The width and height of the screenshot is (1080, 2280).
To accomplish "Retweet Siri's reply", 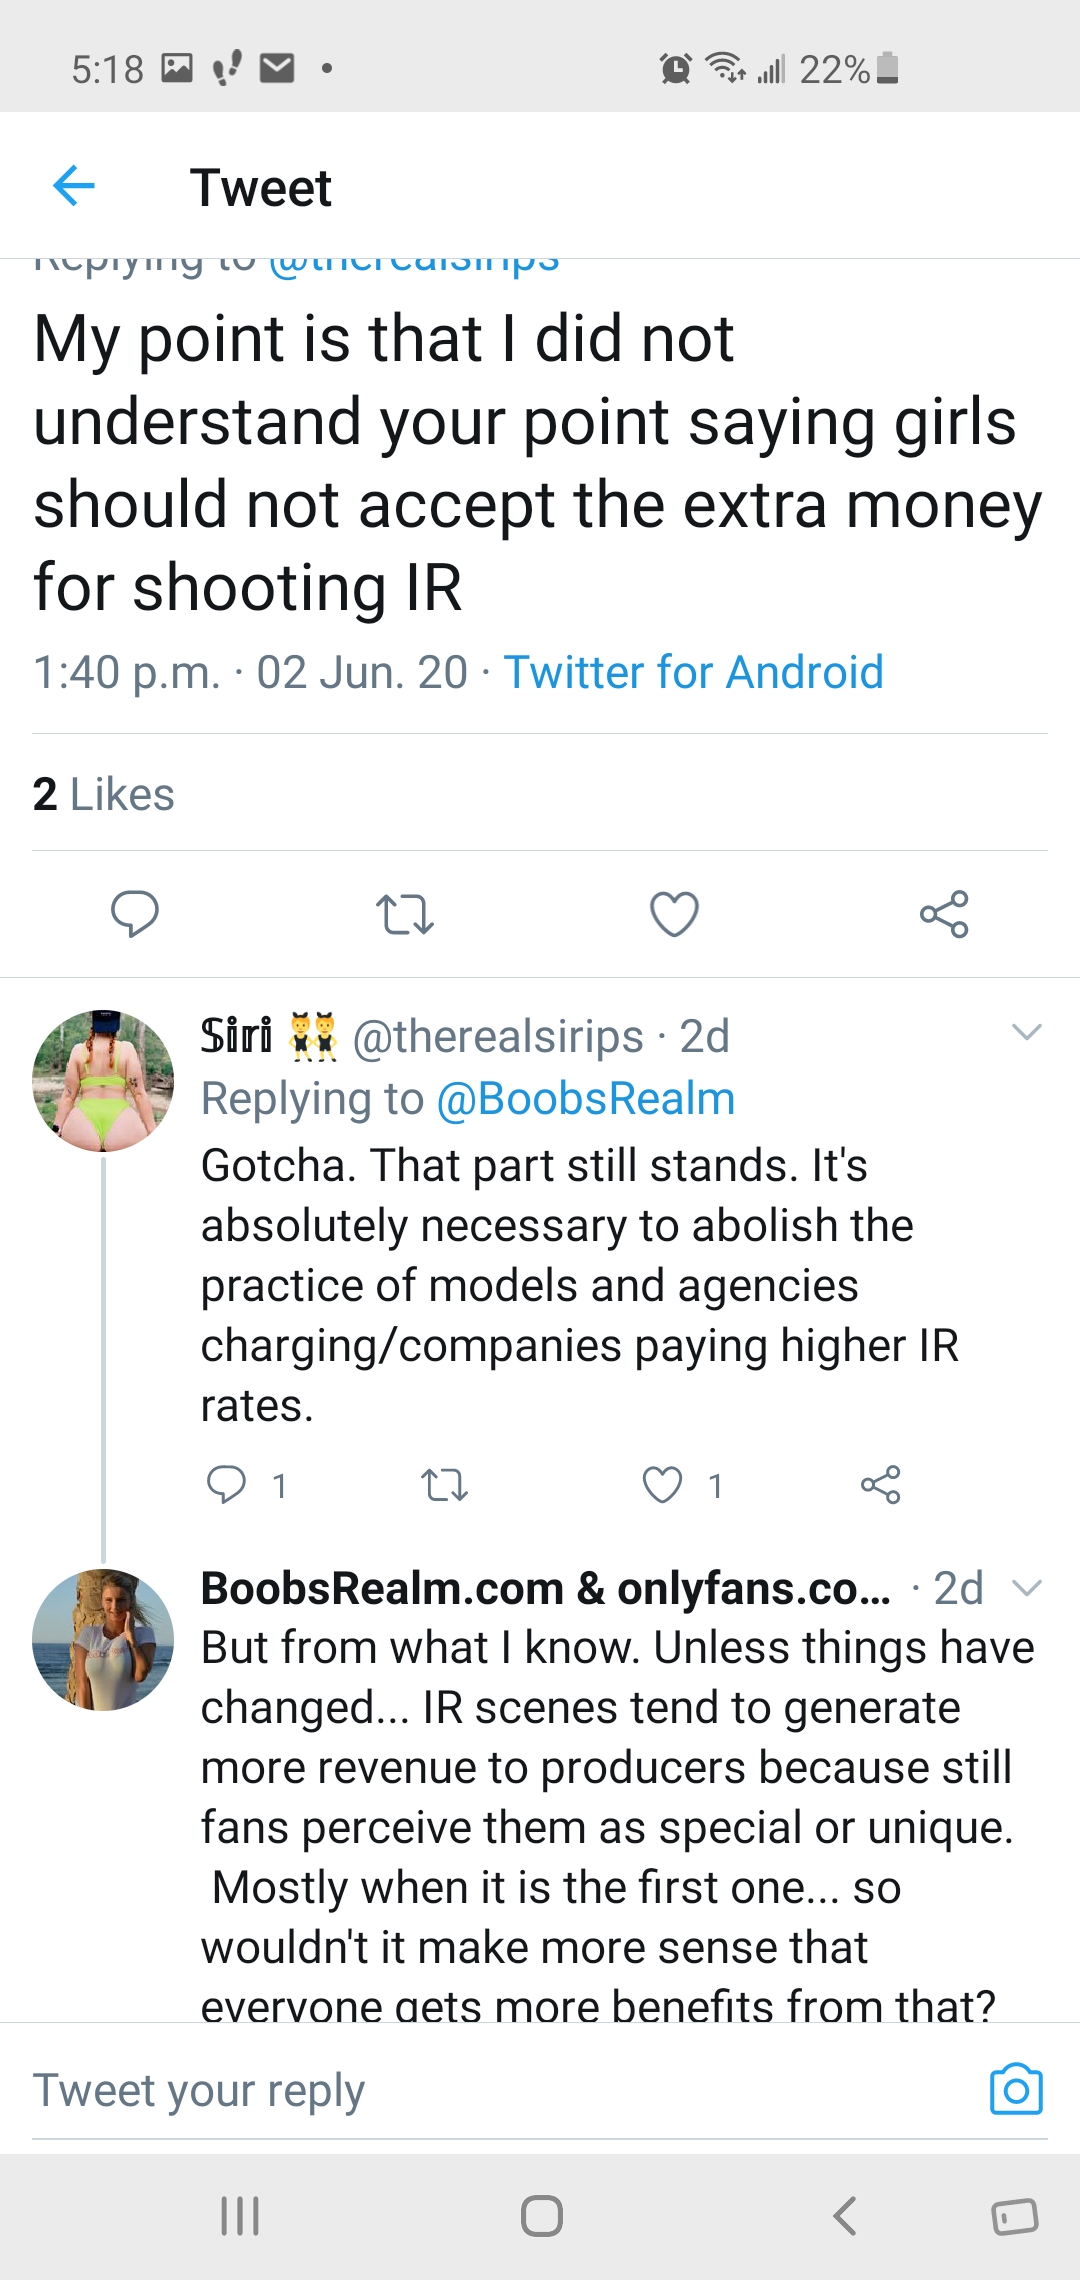I will [x=444, y=1485].
